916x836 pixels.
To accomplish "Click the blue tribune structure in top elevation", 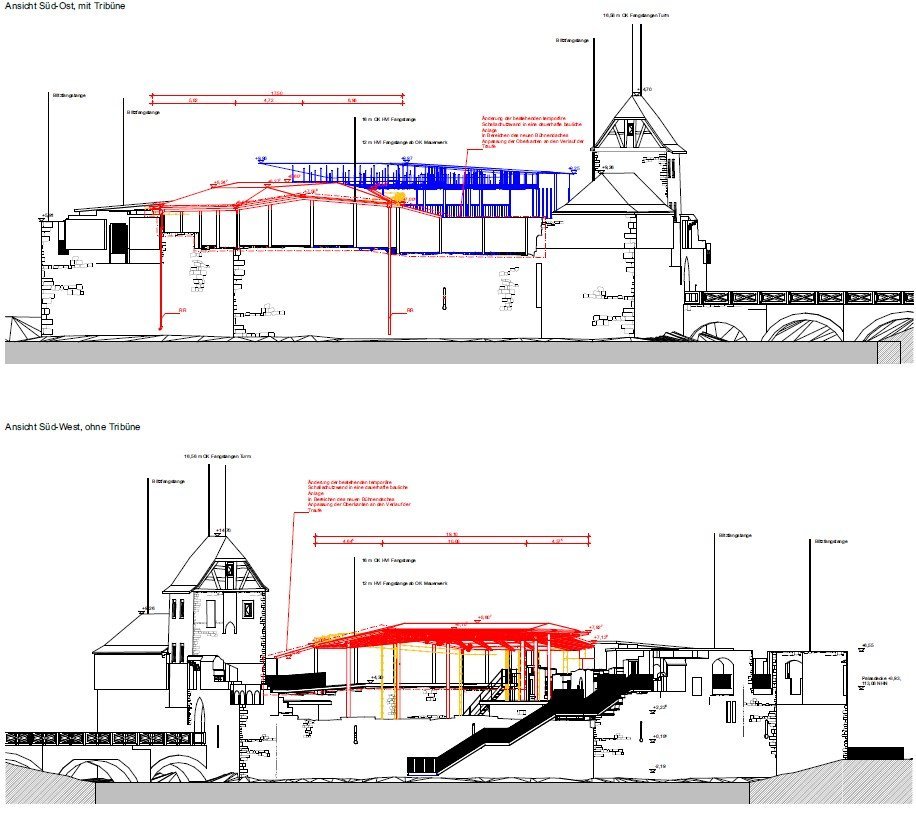I will [x=470, y=185].
